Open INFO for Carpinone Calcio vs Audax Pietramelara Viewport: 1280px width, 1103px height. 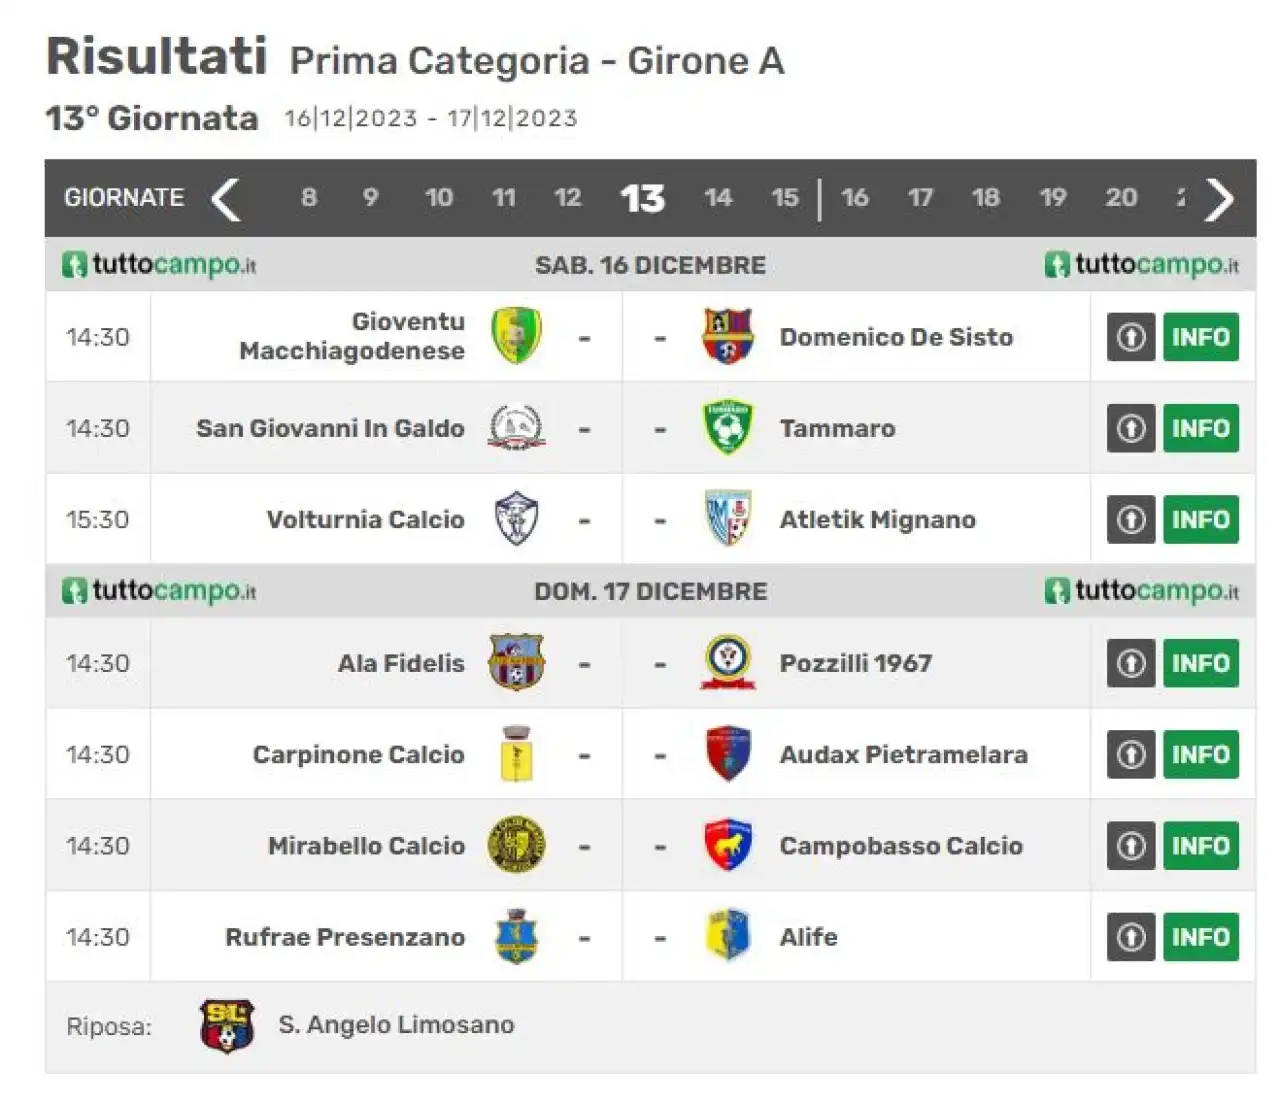coord(1201,754)
